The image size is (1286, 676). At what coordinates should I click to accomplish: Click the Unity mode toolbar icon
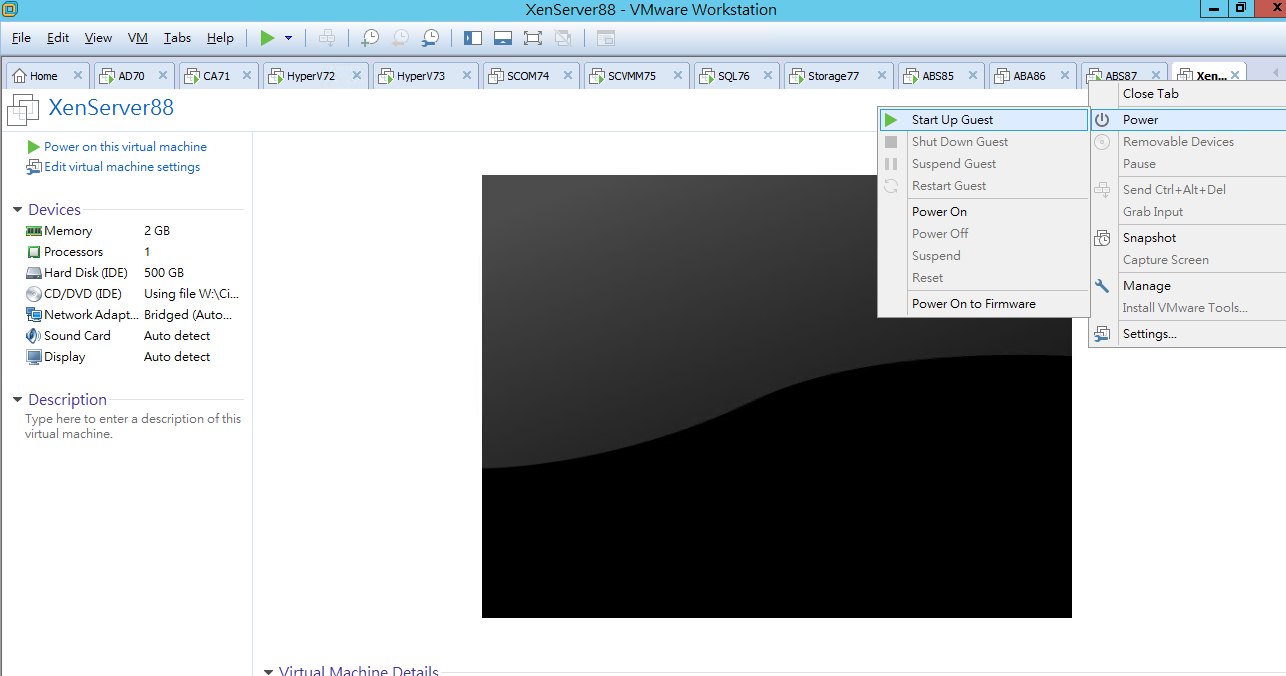coord(563,38)
